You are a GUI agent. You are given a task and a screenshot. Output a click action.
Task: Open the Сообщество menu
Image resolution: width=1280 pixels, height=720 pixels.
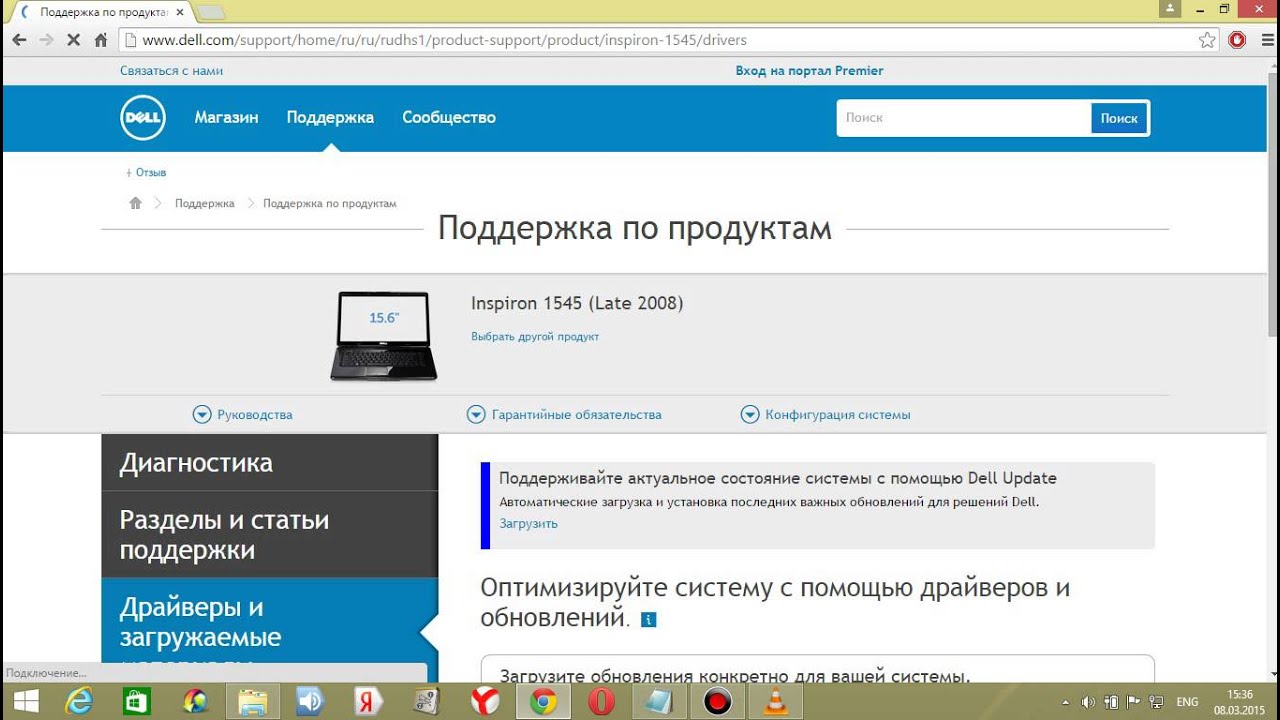point(449,117)
